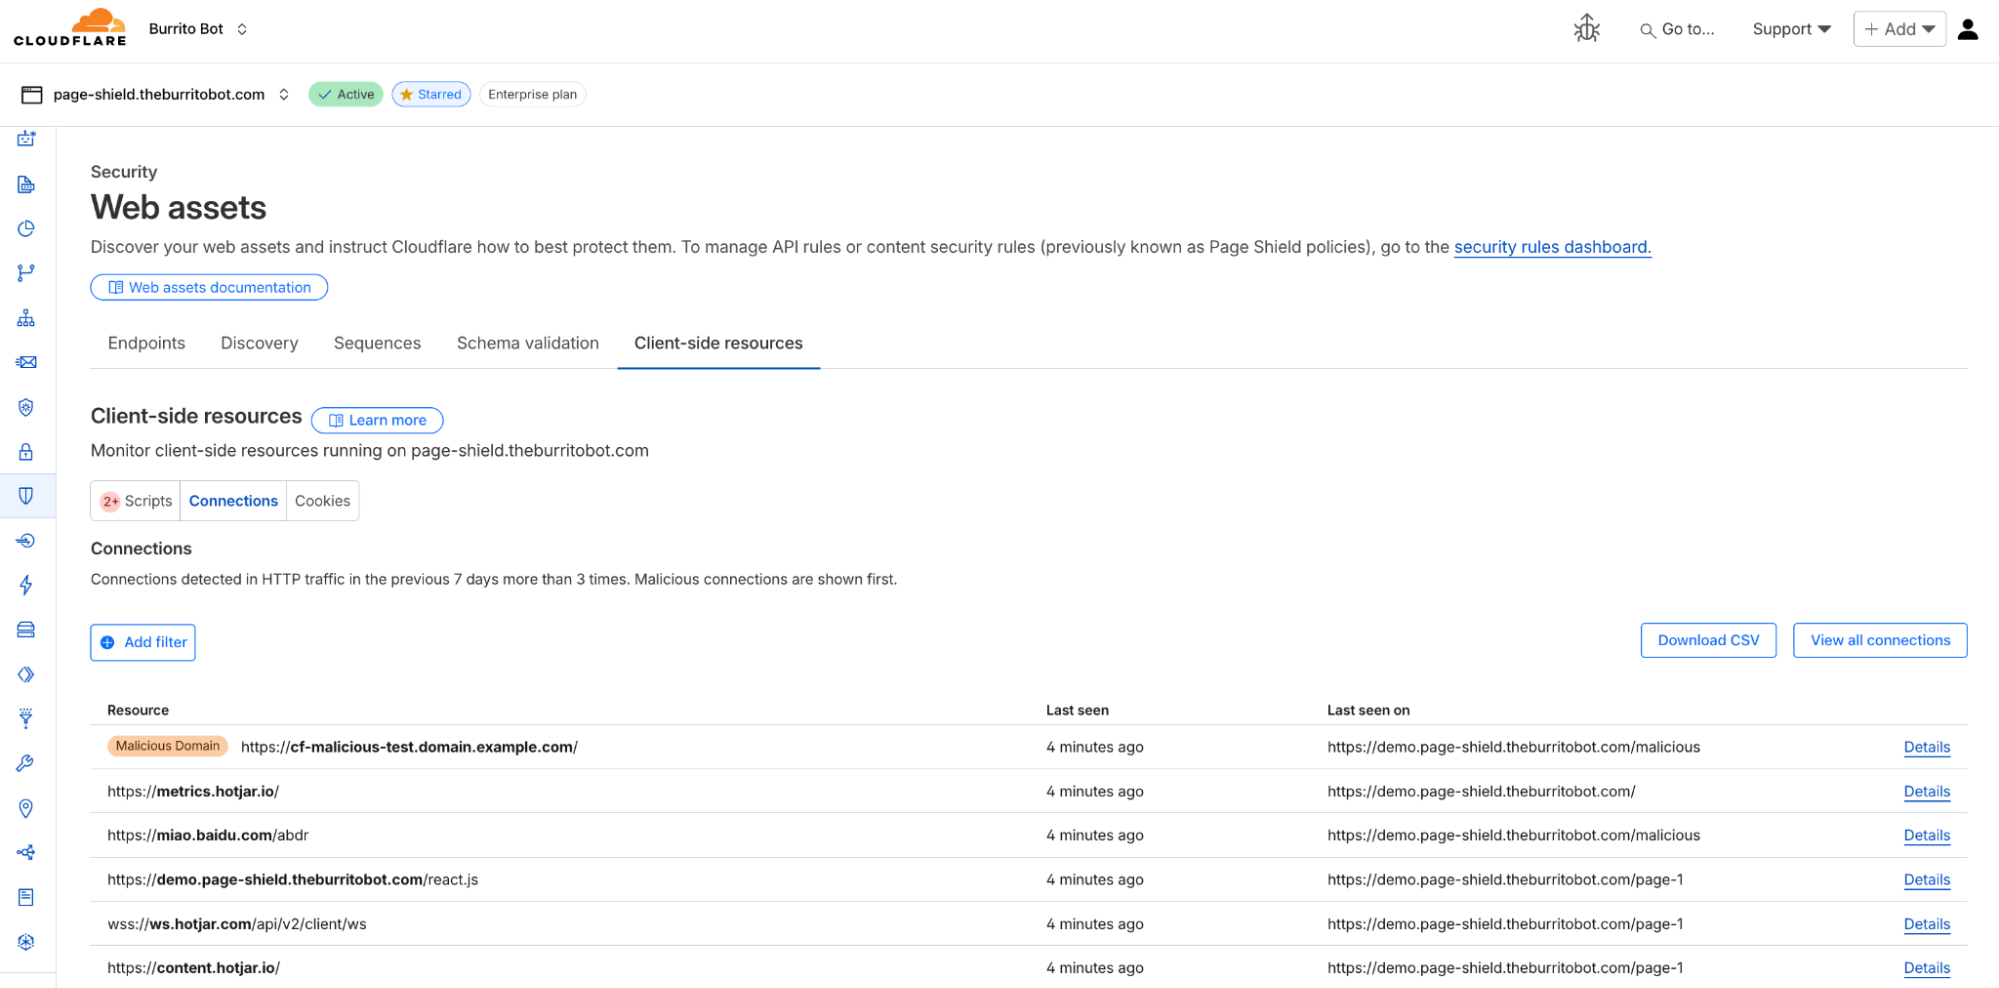The width and height of the screenshot is (1999, 988).
Task: Open the Email envelope icon in sidebar
Action: 26,362
